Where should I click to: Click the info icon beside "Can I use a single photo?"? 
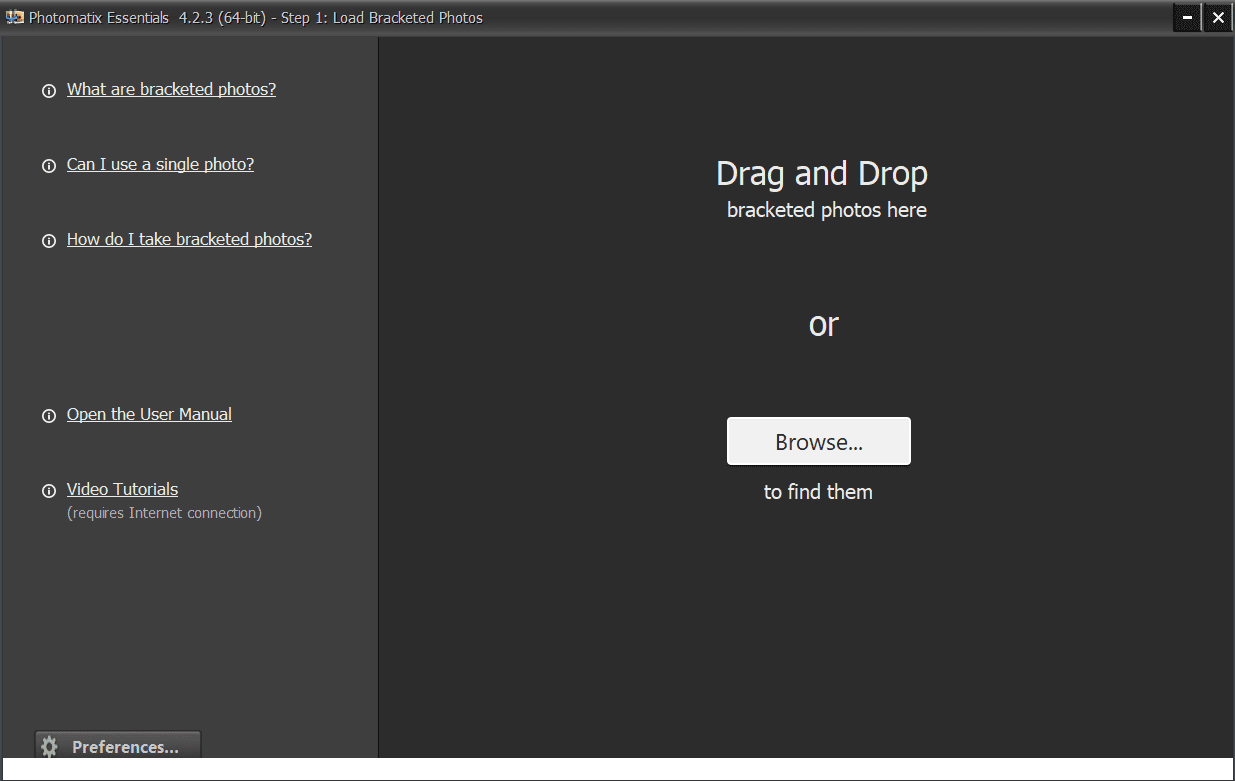coord(49,166)
